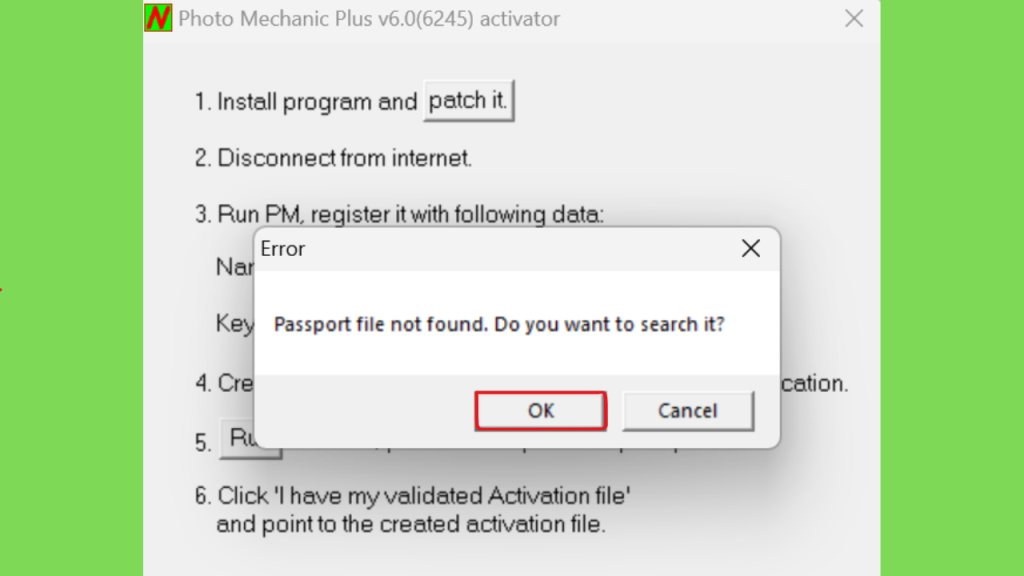Click the 'Install program and' instruction text
The height and width of the screenshot is (576, 1024).
[317, 102]
